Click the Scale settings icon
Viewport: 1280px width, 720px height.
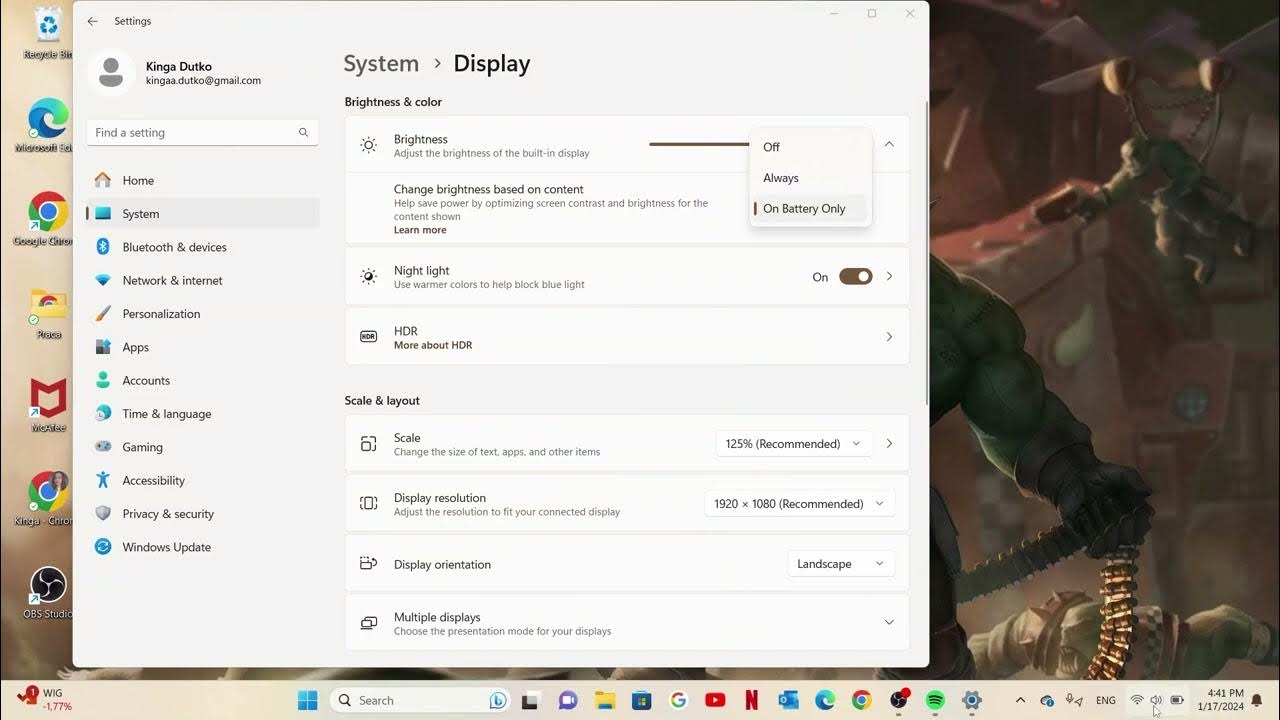(x=368, y=443)
